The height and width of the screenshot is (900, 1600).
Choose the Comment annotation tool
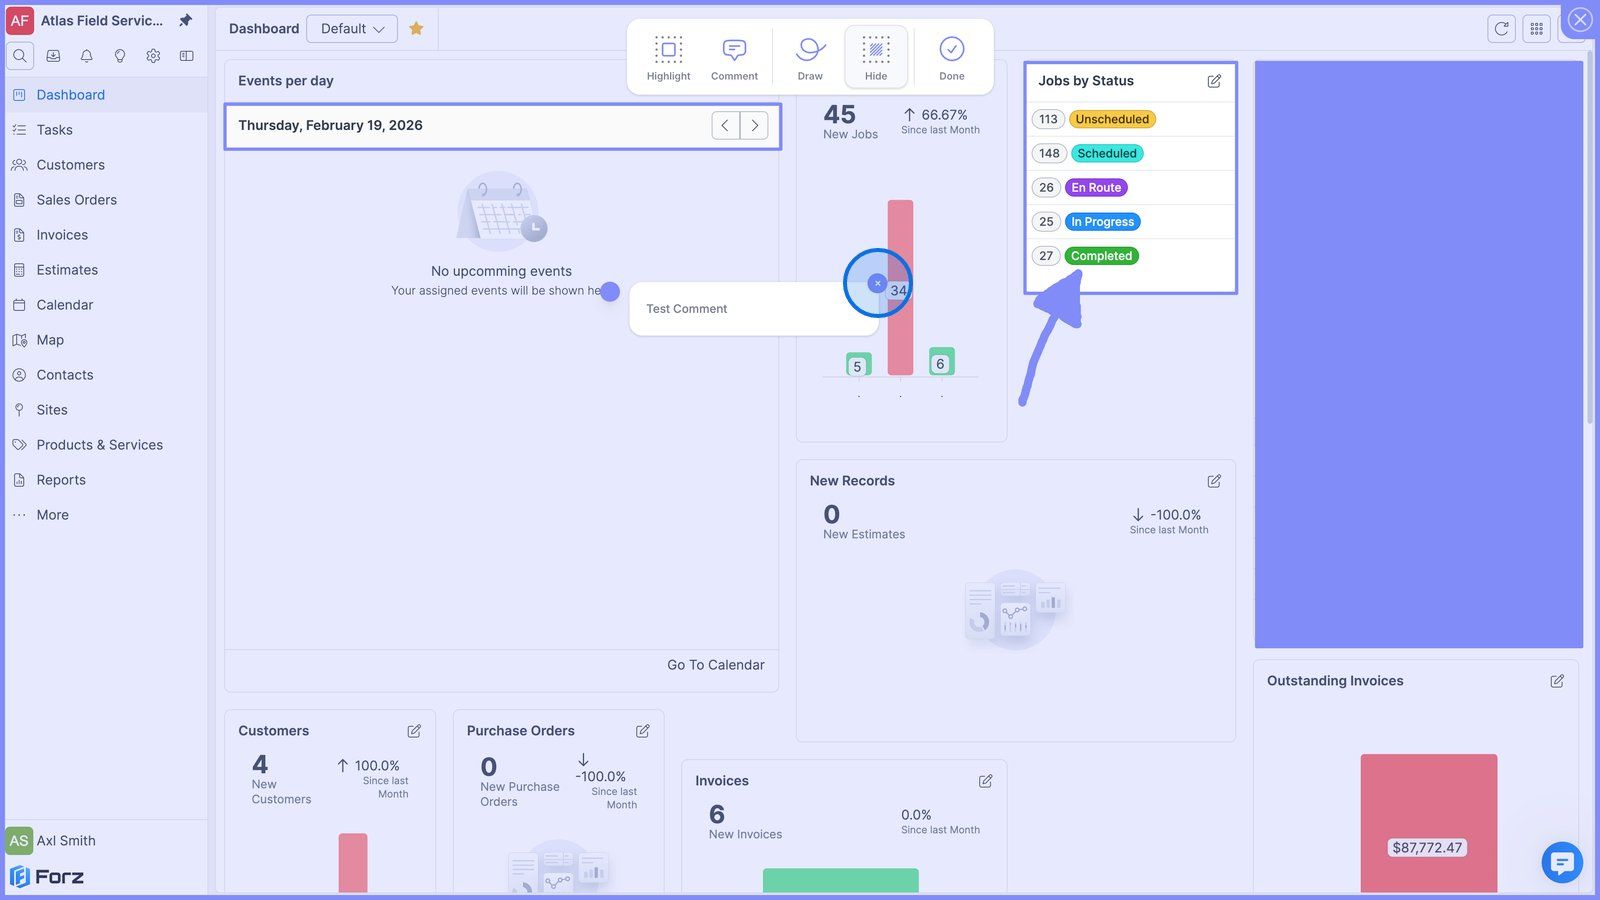tap(734, 58)
